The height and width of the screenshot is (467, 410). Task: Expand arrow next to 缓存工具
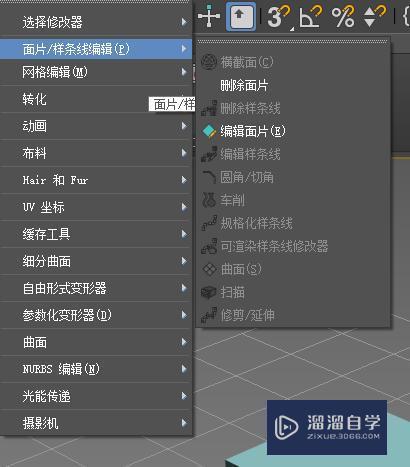pos(184,234)
